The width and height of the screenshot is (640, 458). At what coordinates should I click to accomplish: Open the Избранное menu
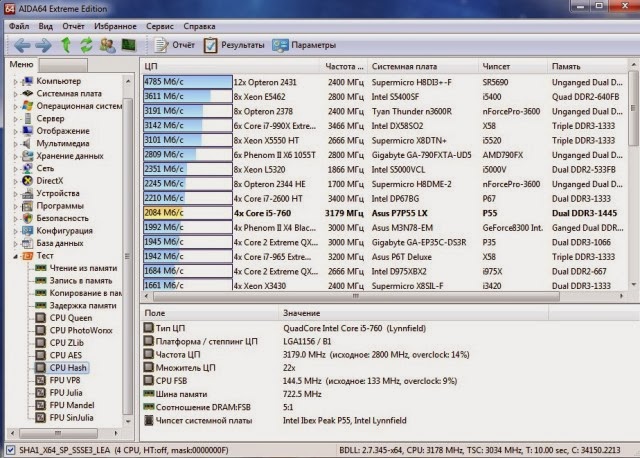coord(115,26)
